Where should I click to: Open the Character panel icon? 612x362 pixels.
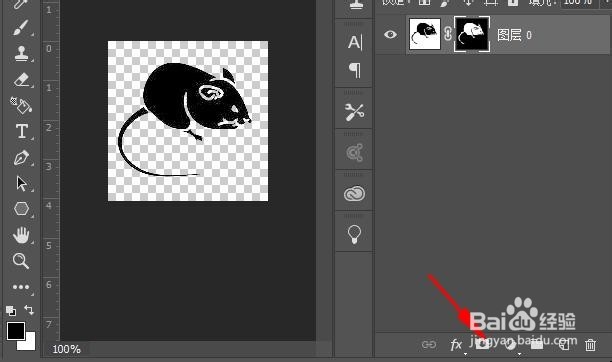[x=355, y=42]
